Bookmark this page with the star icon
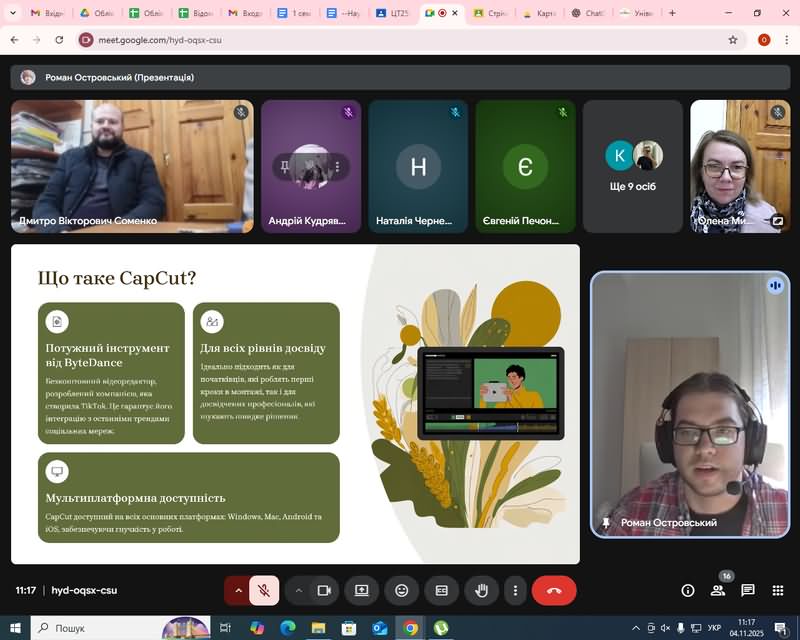Screen dimensions: 800x640 tap(733, 40)
